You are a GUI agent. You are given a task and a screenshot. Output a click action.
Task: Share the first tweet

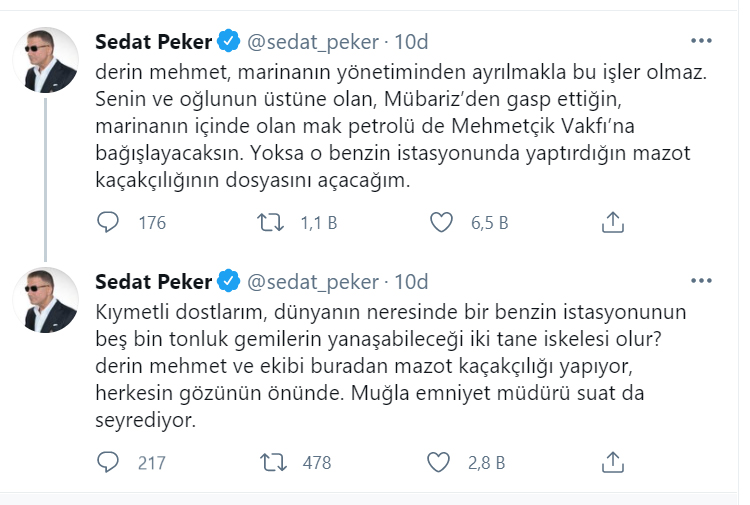tap(613, 222)
